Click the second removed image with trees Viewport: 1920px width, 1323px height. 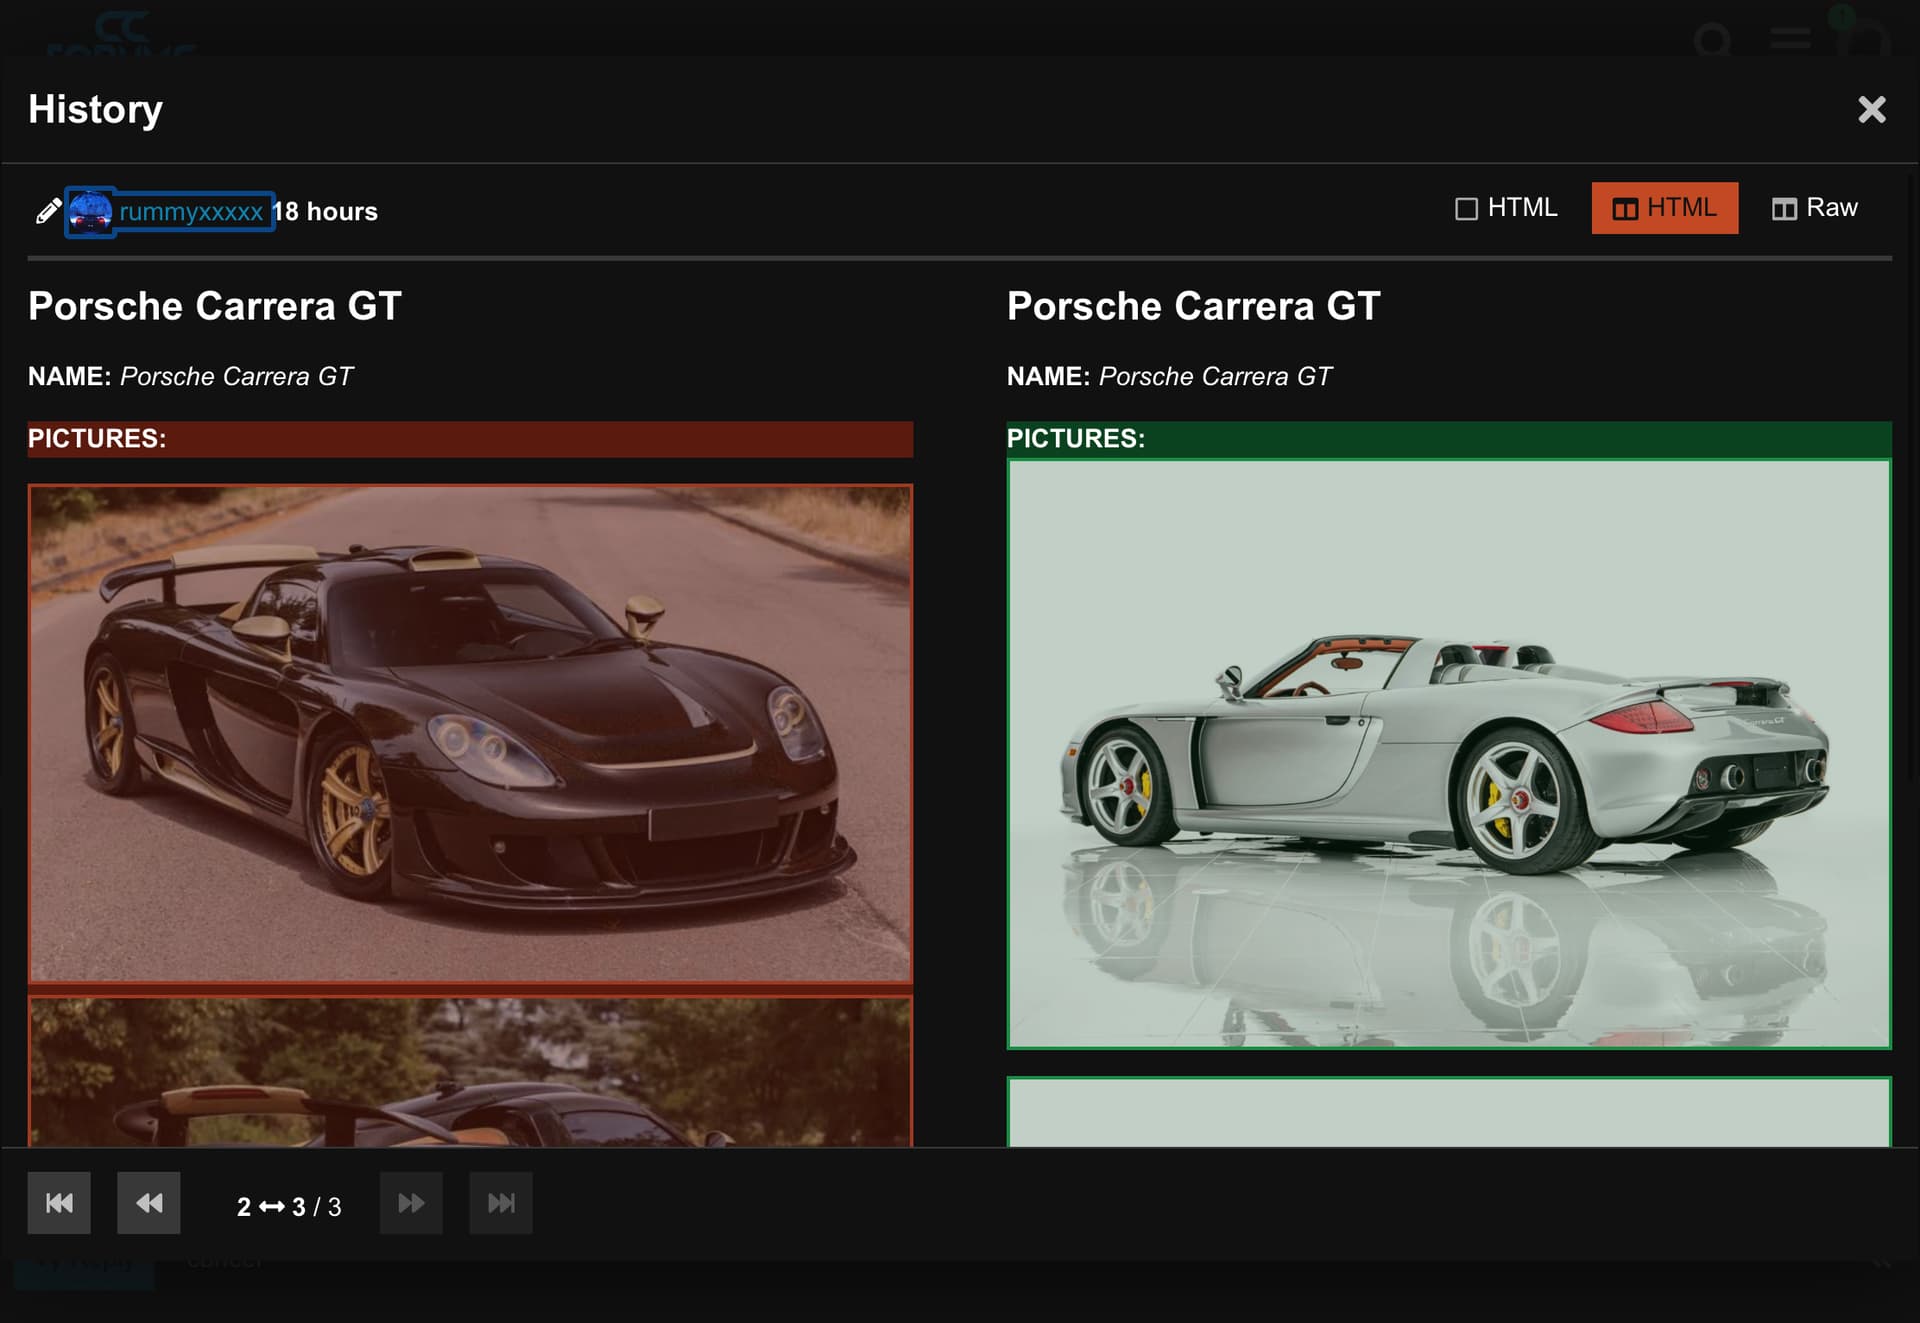(470, 1071)
